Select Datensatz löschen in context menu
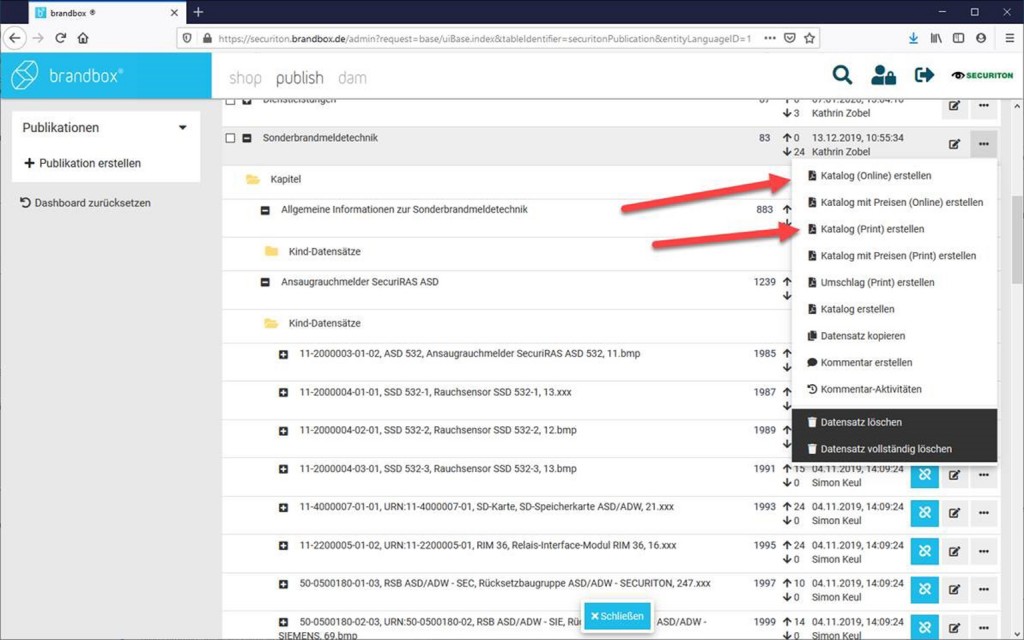Image resolution: width=1024 pixels, height=640 pixels. pyautogui.click(x=860, y=422)
